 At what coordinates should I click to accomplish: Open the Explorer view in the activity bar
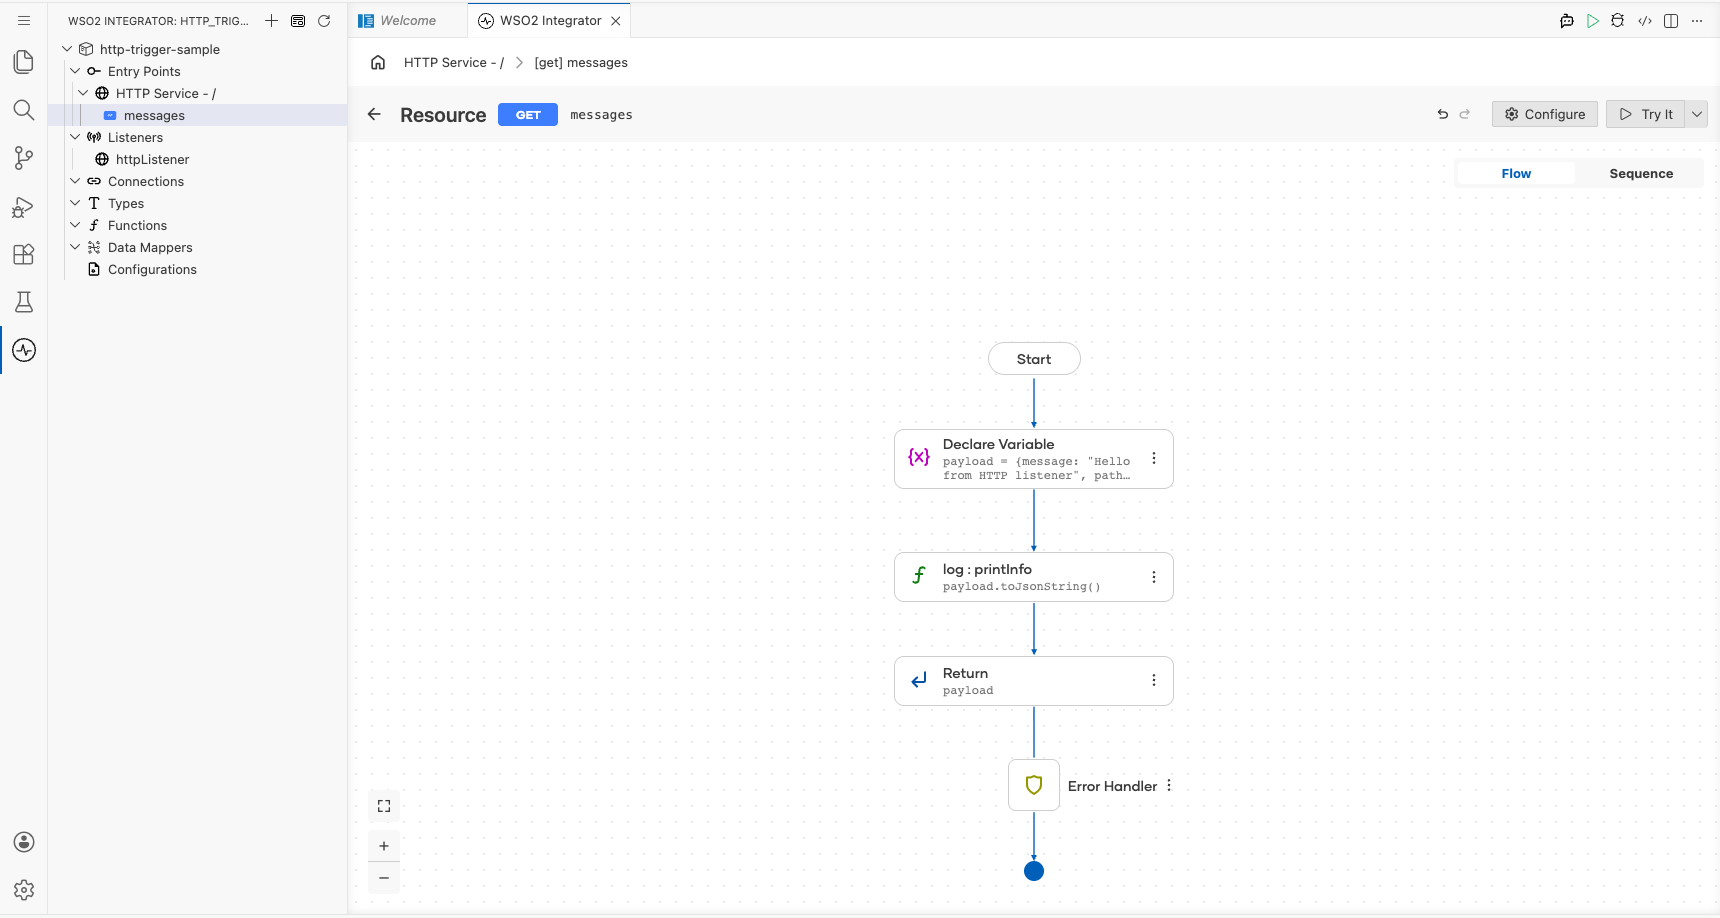[24, 62]
